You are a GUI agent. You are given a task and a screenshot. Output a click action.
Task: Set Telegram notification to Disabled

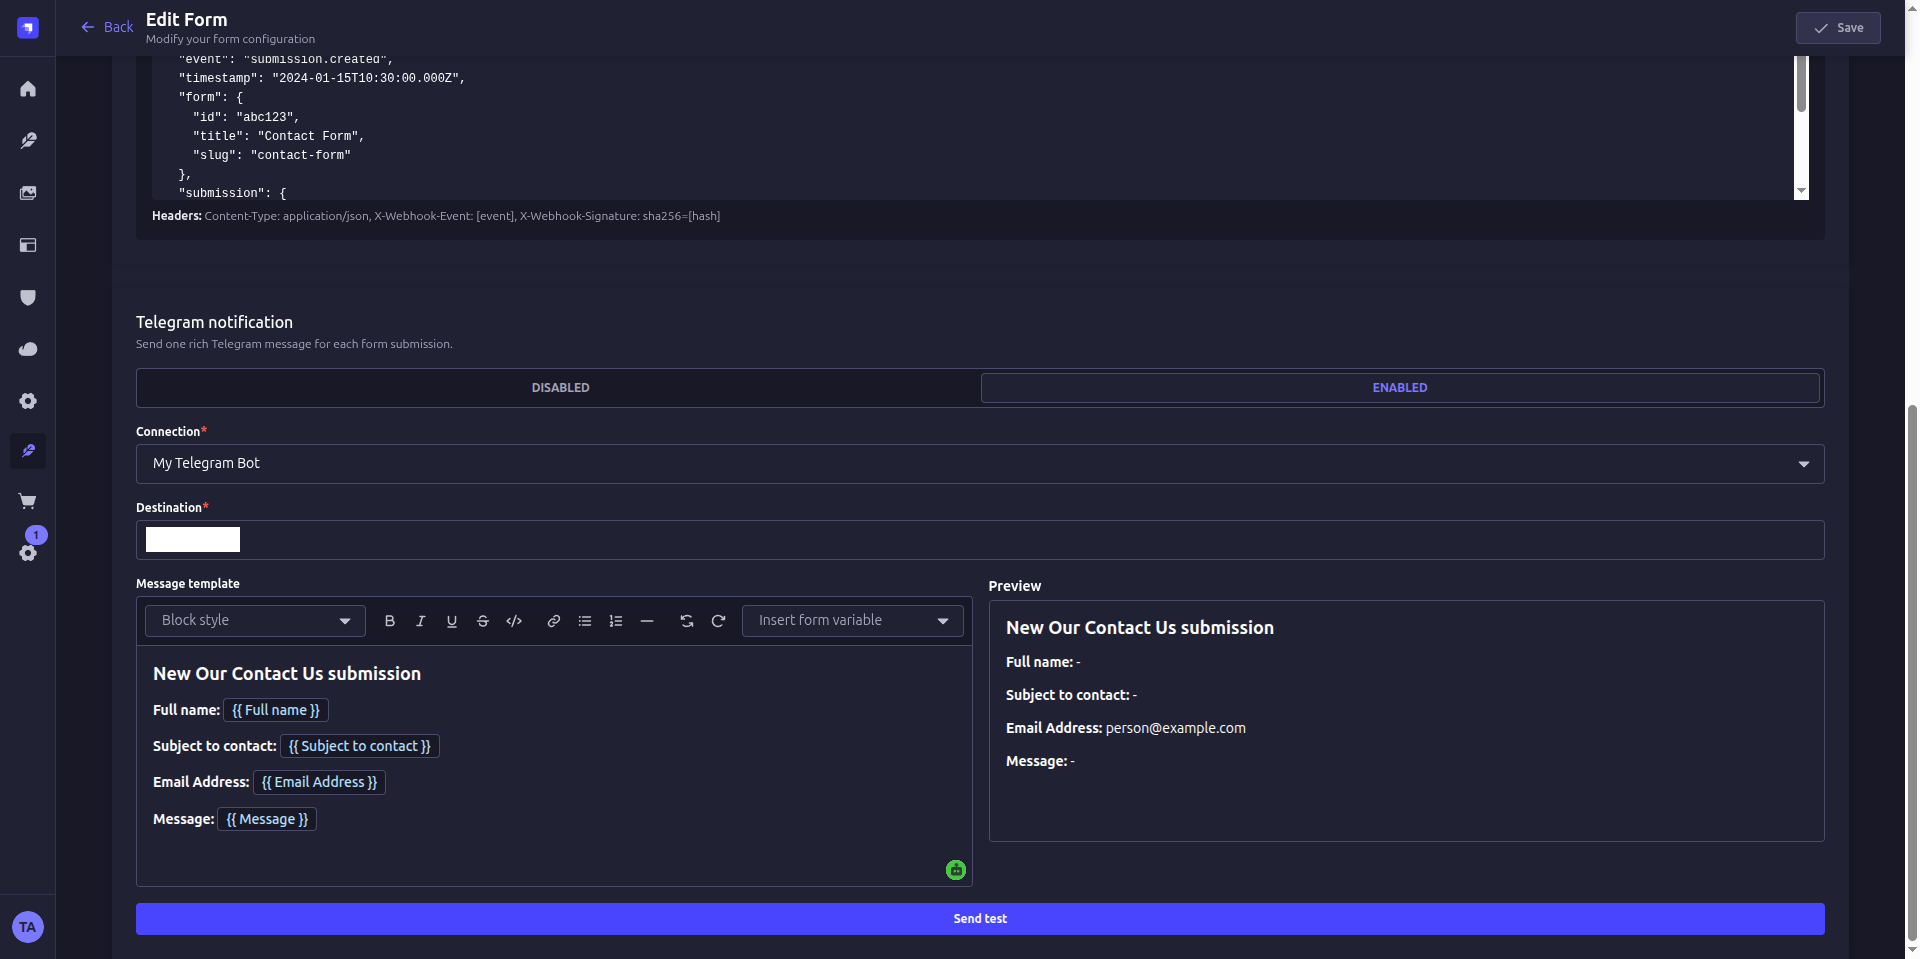560,388
